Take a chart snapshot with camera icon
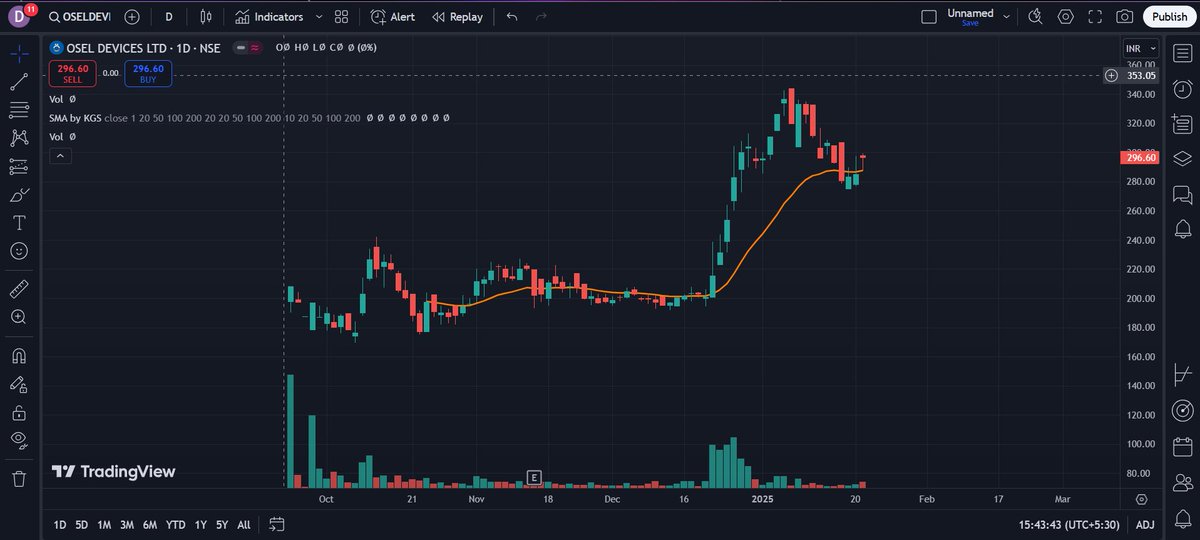This screenshot has height=540, width=1200. pyautogui.click(x=1125, y=17)
